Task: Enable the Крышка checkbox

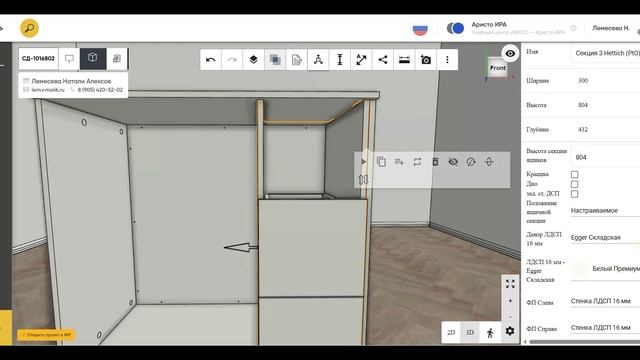Action: tap(574, 175)
